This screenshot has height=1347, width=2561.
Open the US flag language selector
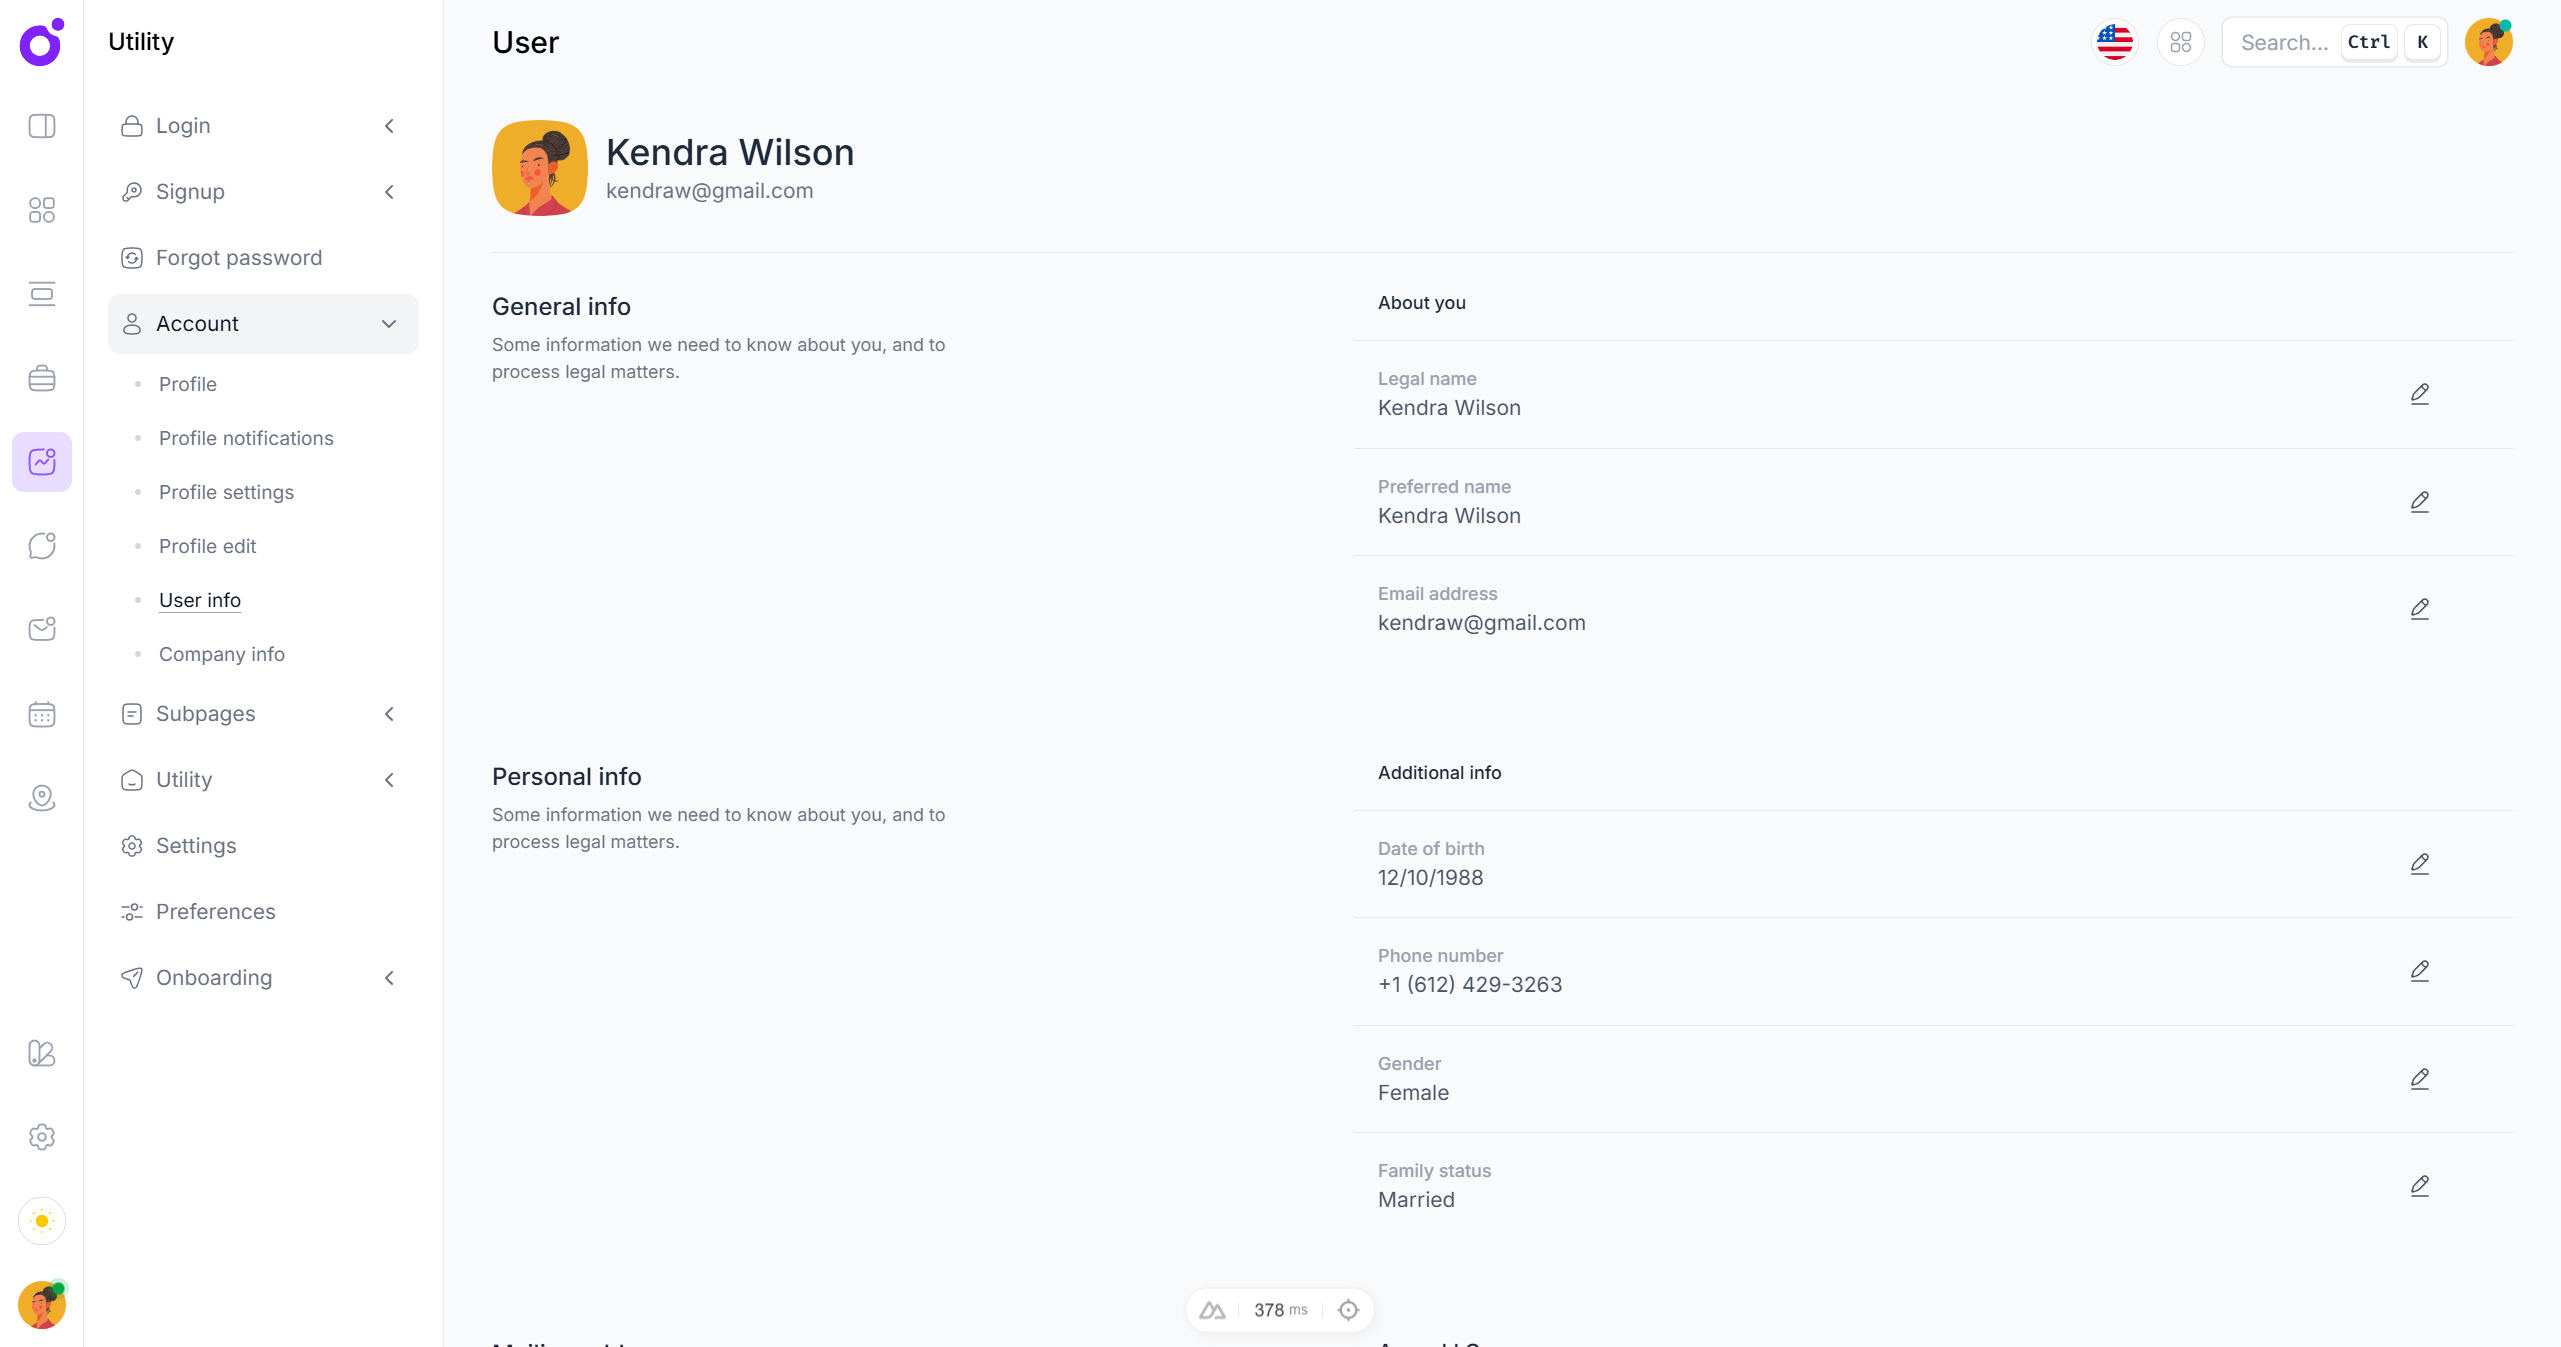click(x=2114, y=42)
